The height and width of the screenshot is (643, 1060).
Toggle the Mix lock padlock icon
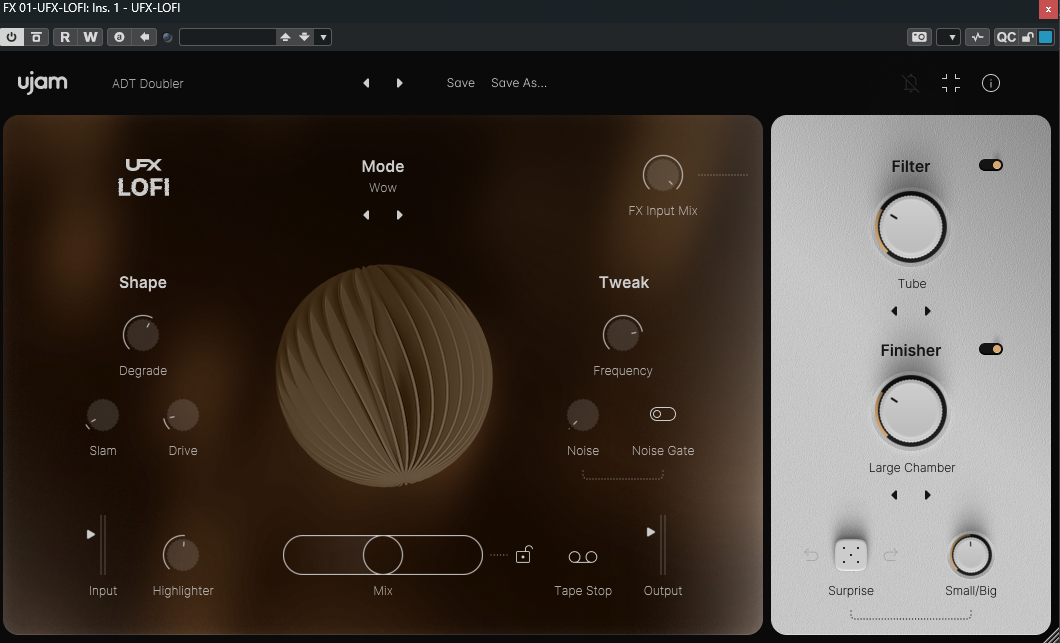point(523,554)
